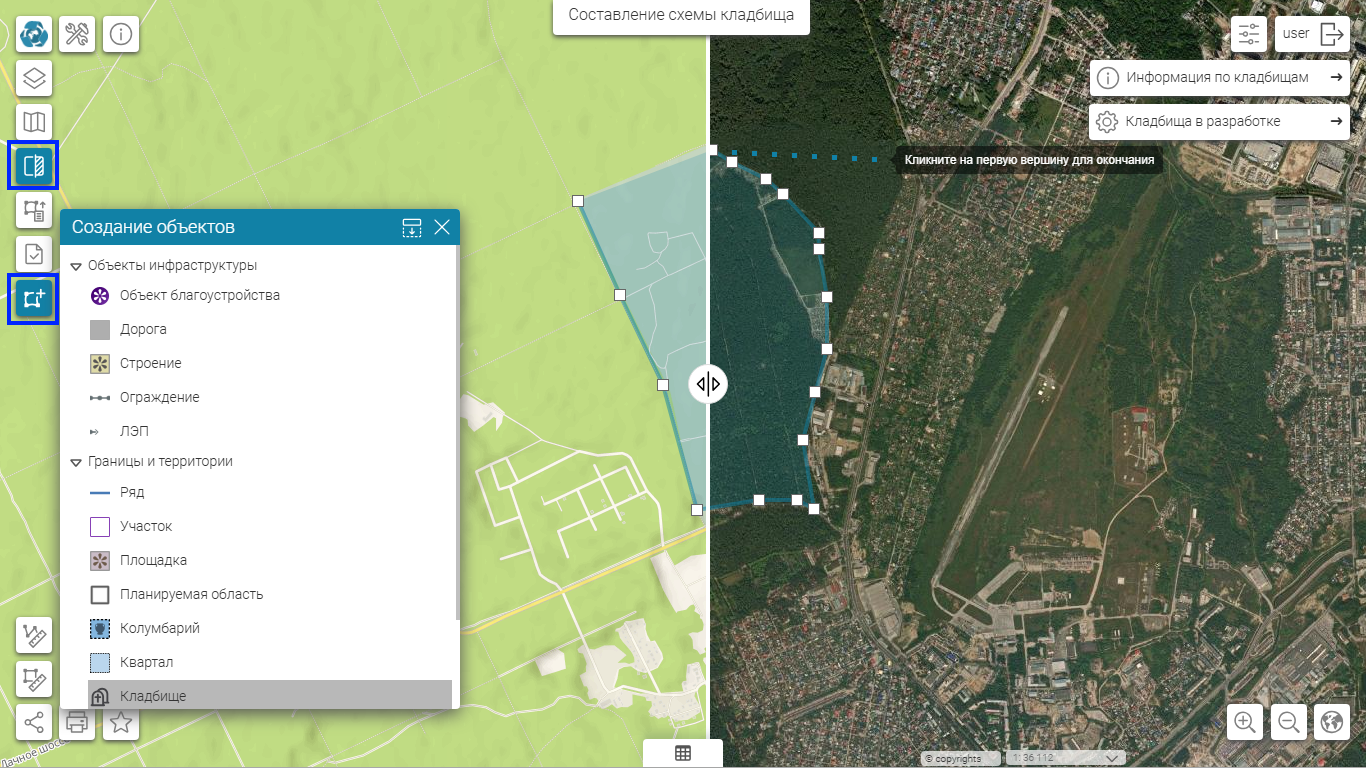
Task: Click the swipe divider handle
Action: point(708,384)
